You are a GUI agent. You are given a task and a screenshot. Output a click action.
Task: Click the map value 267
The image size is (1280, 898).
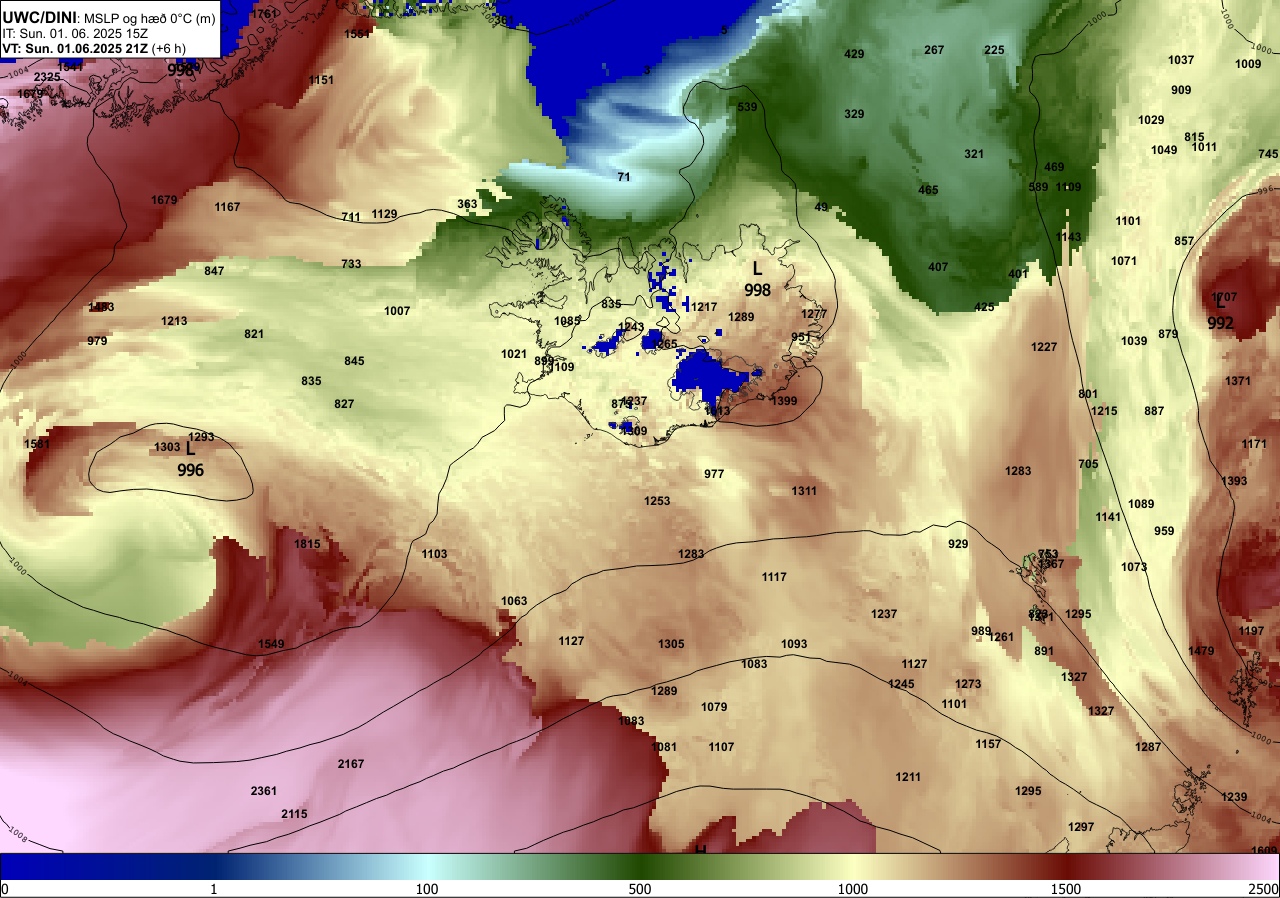934,50
